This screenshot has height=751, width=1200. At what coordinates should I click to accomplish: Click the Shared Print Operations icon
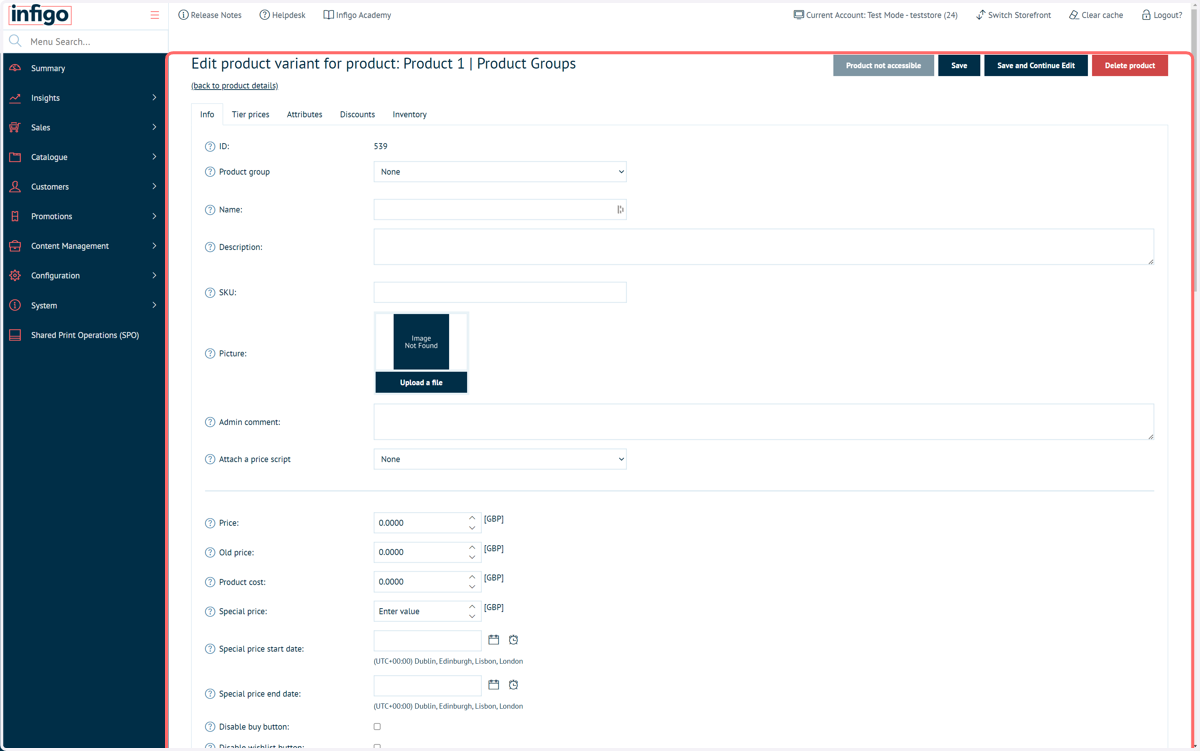15,335
